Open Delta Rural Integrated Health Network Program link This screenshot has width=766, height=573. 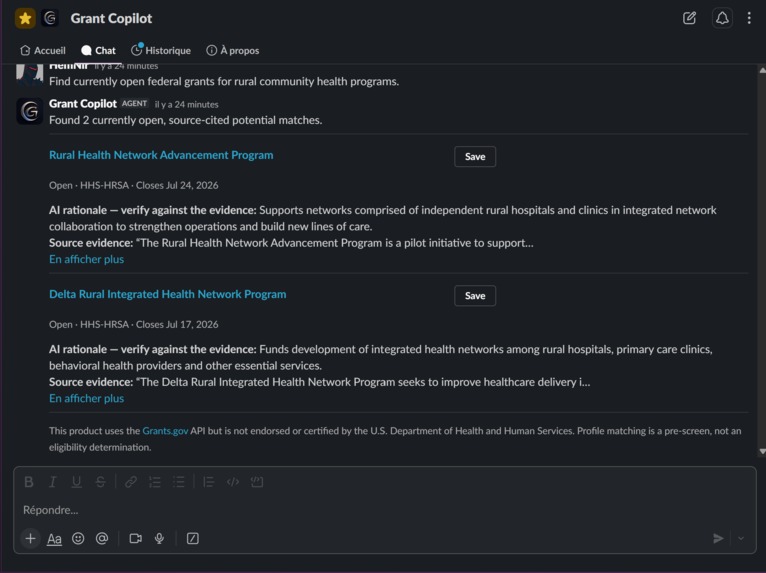(x=168, y=294)
